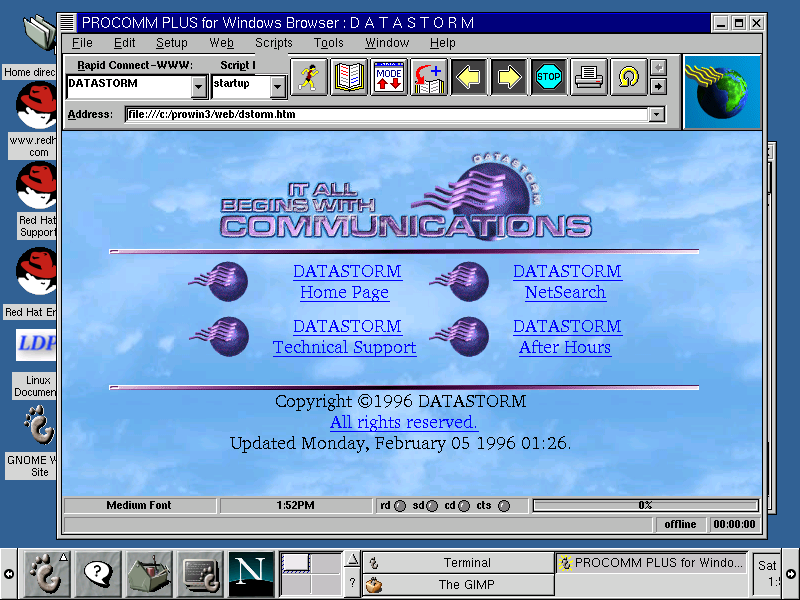Click the STOP sign icon
Image resolution: width=800 pixels, height=600 pixels.
548,77
